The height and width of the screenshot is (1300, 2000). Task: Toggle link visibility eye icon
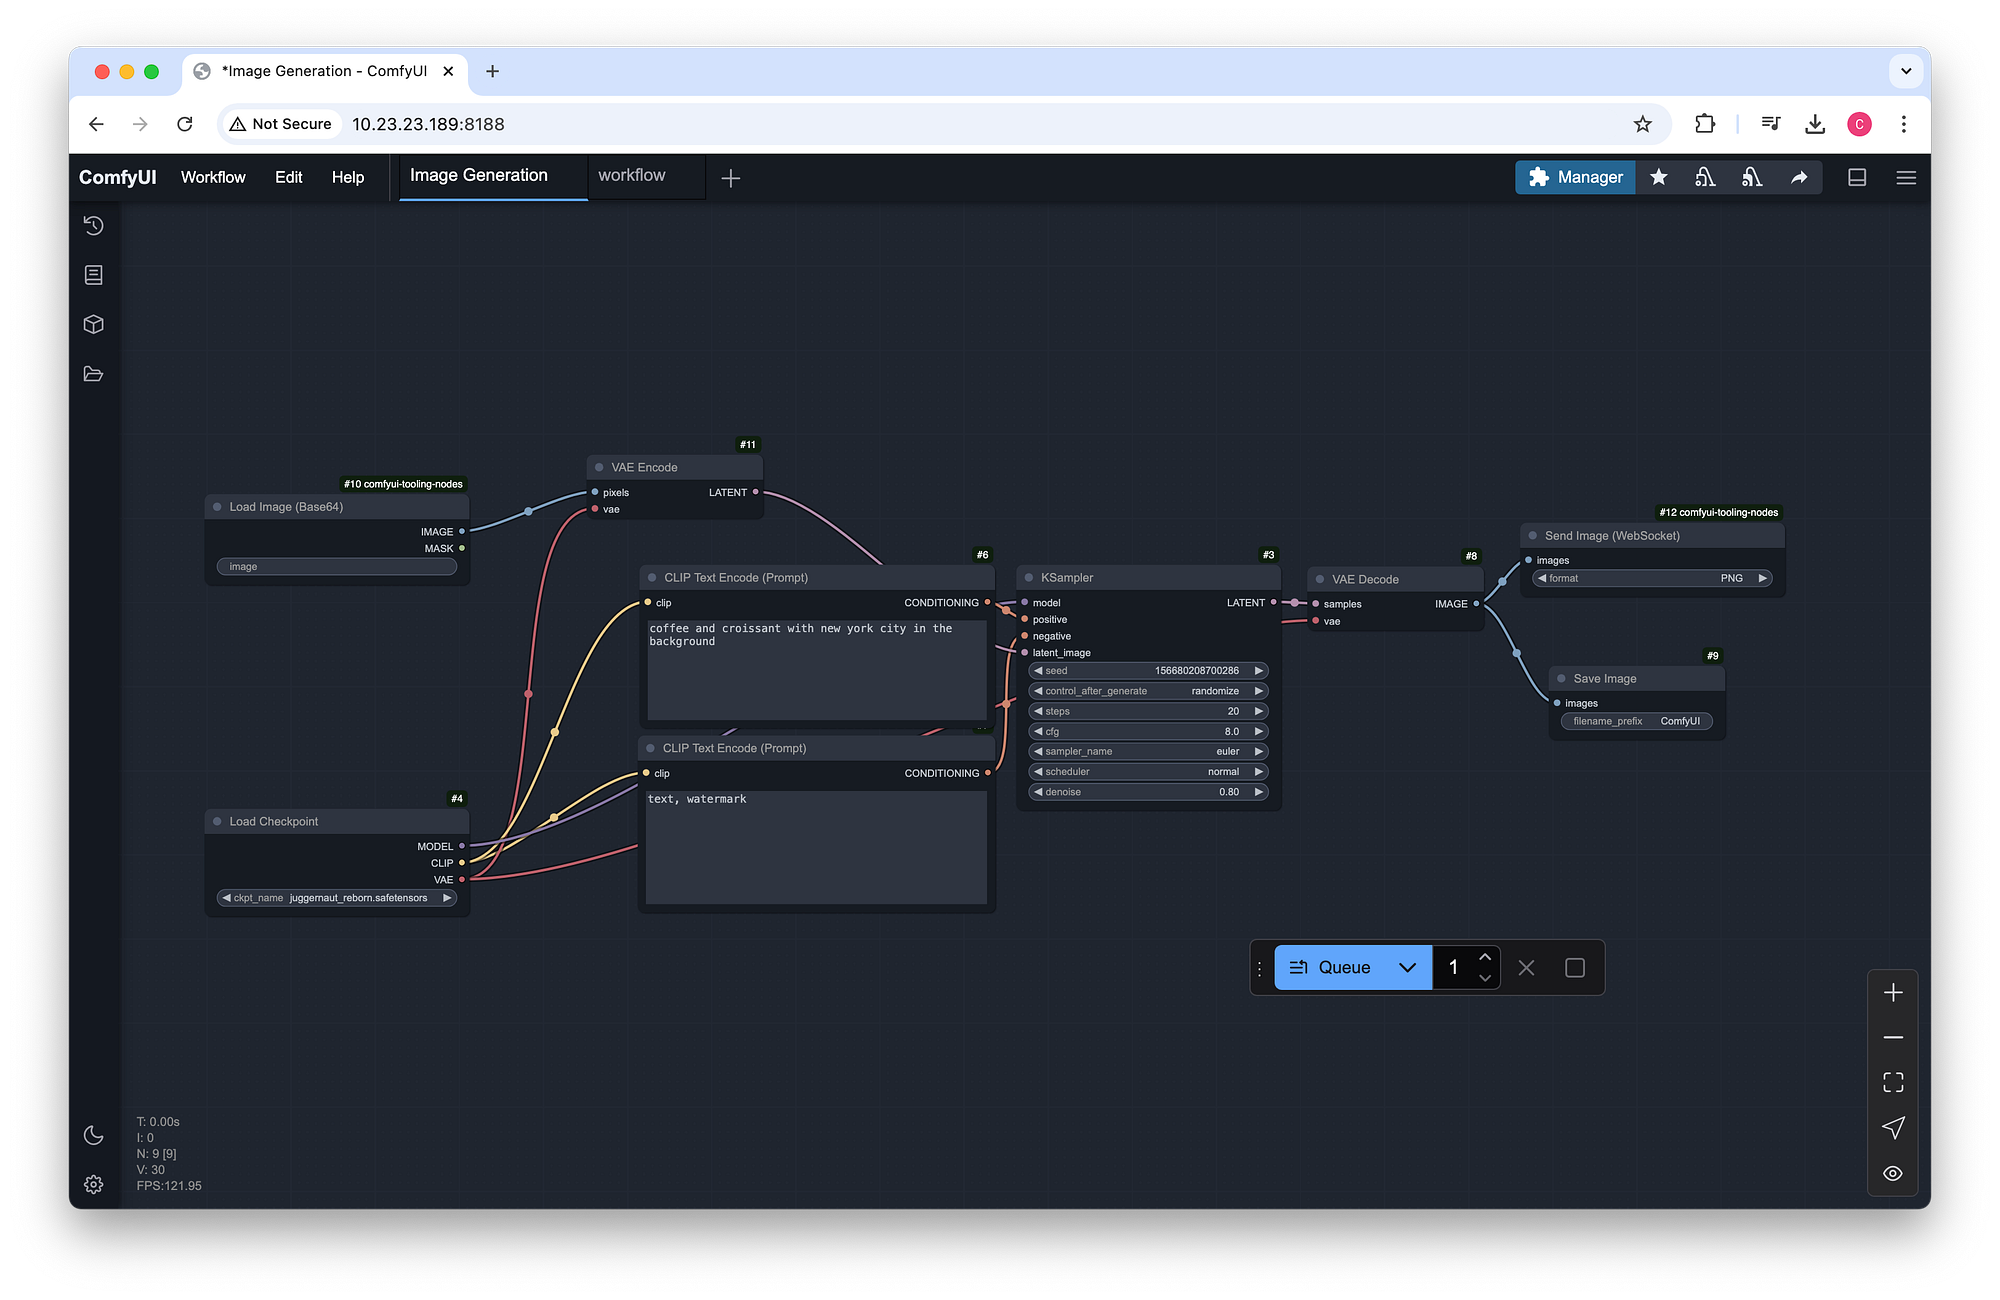tap(1892, 1173)
